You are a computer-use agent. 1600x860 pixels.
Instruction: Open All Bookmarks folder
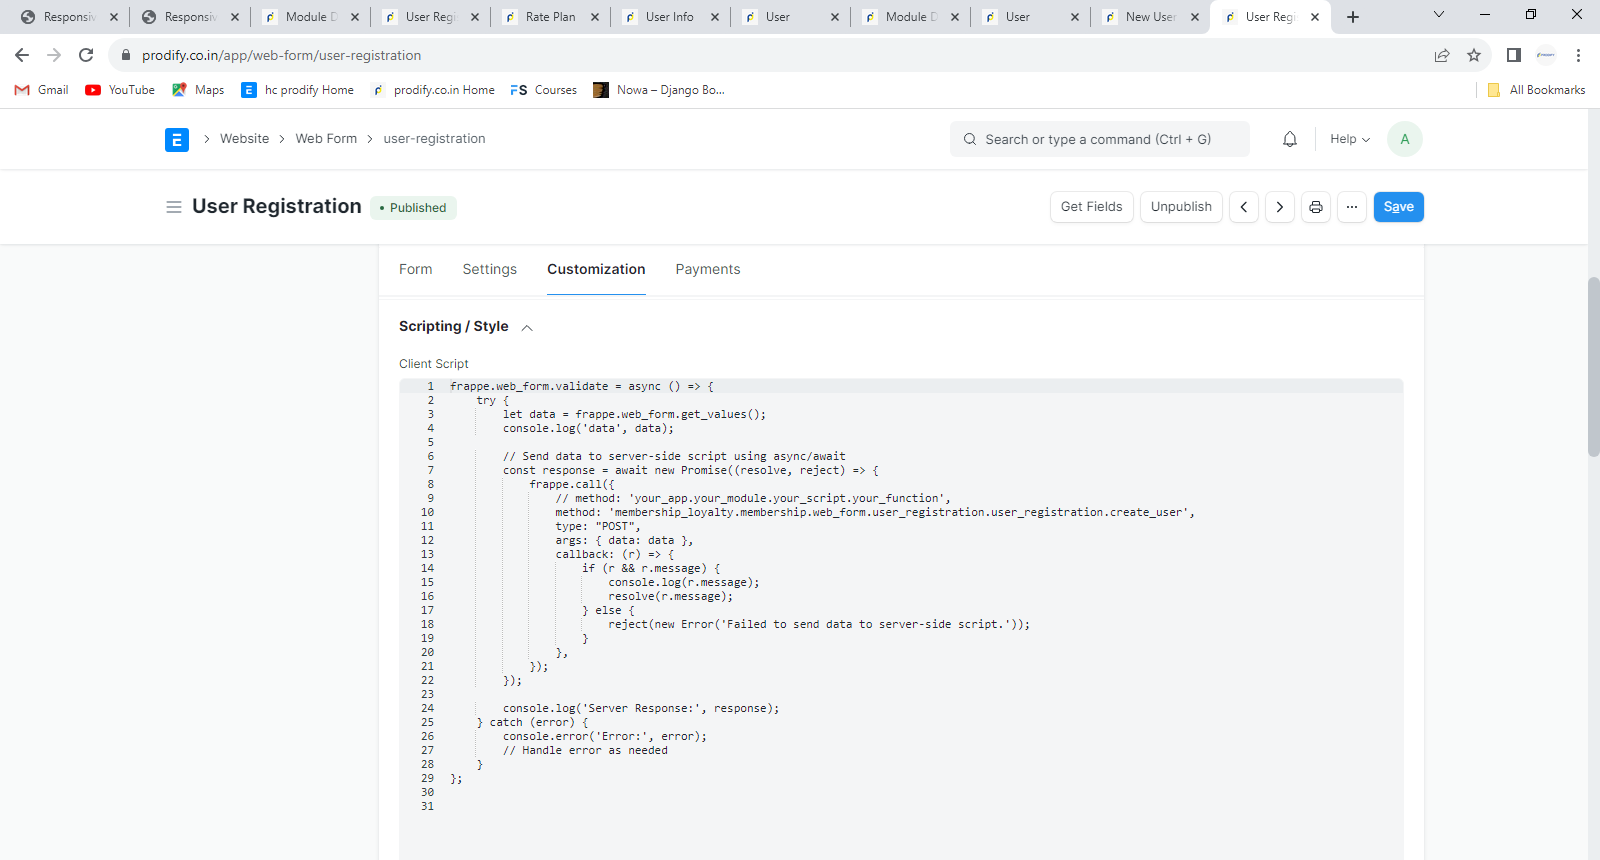[1537, 90]
